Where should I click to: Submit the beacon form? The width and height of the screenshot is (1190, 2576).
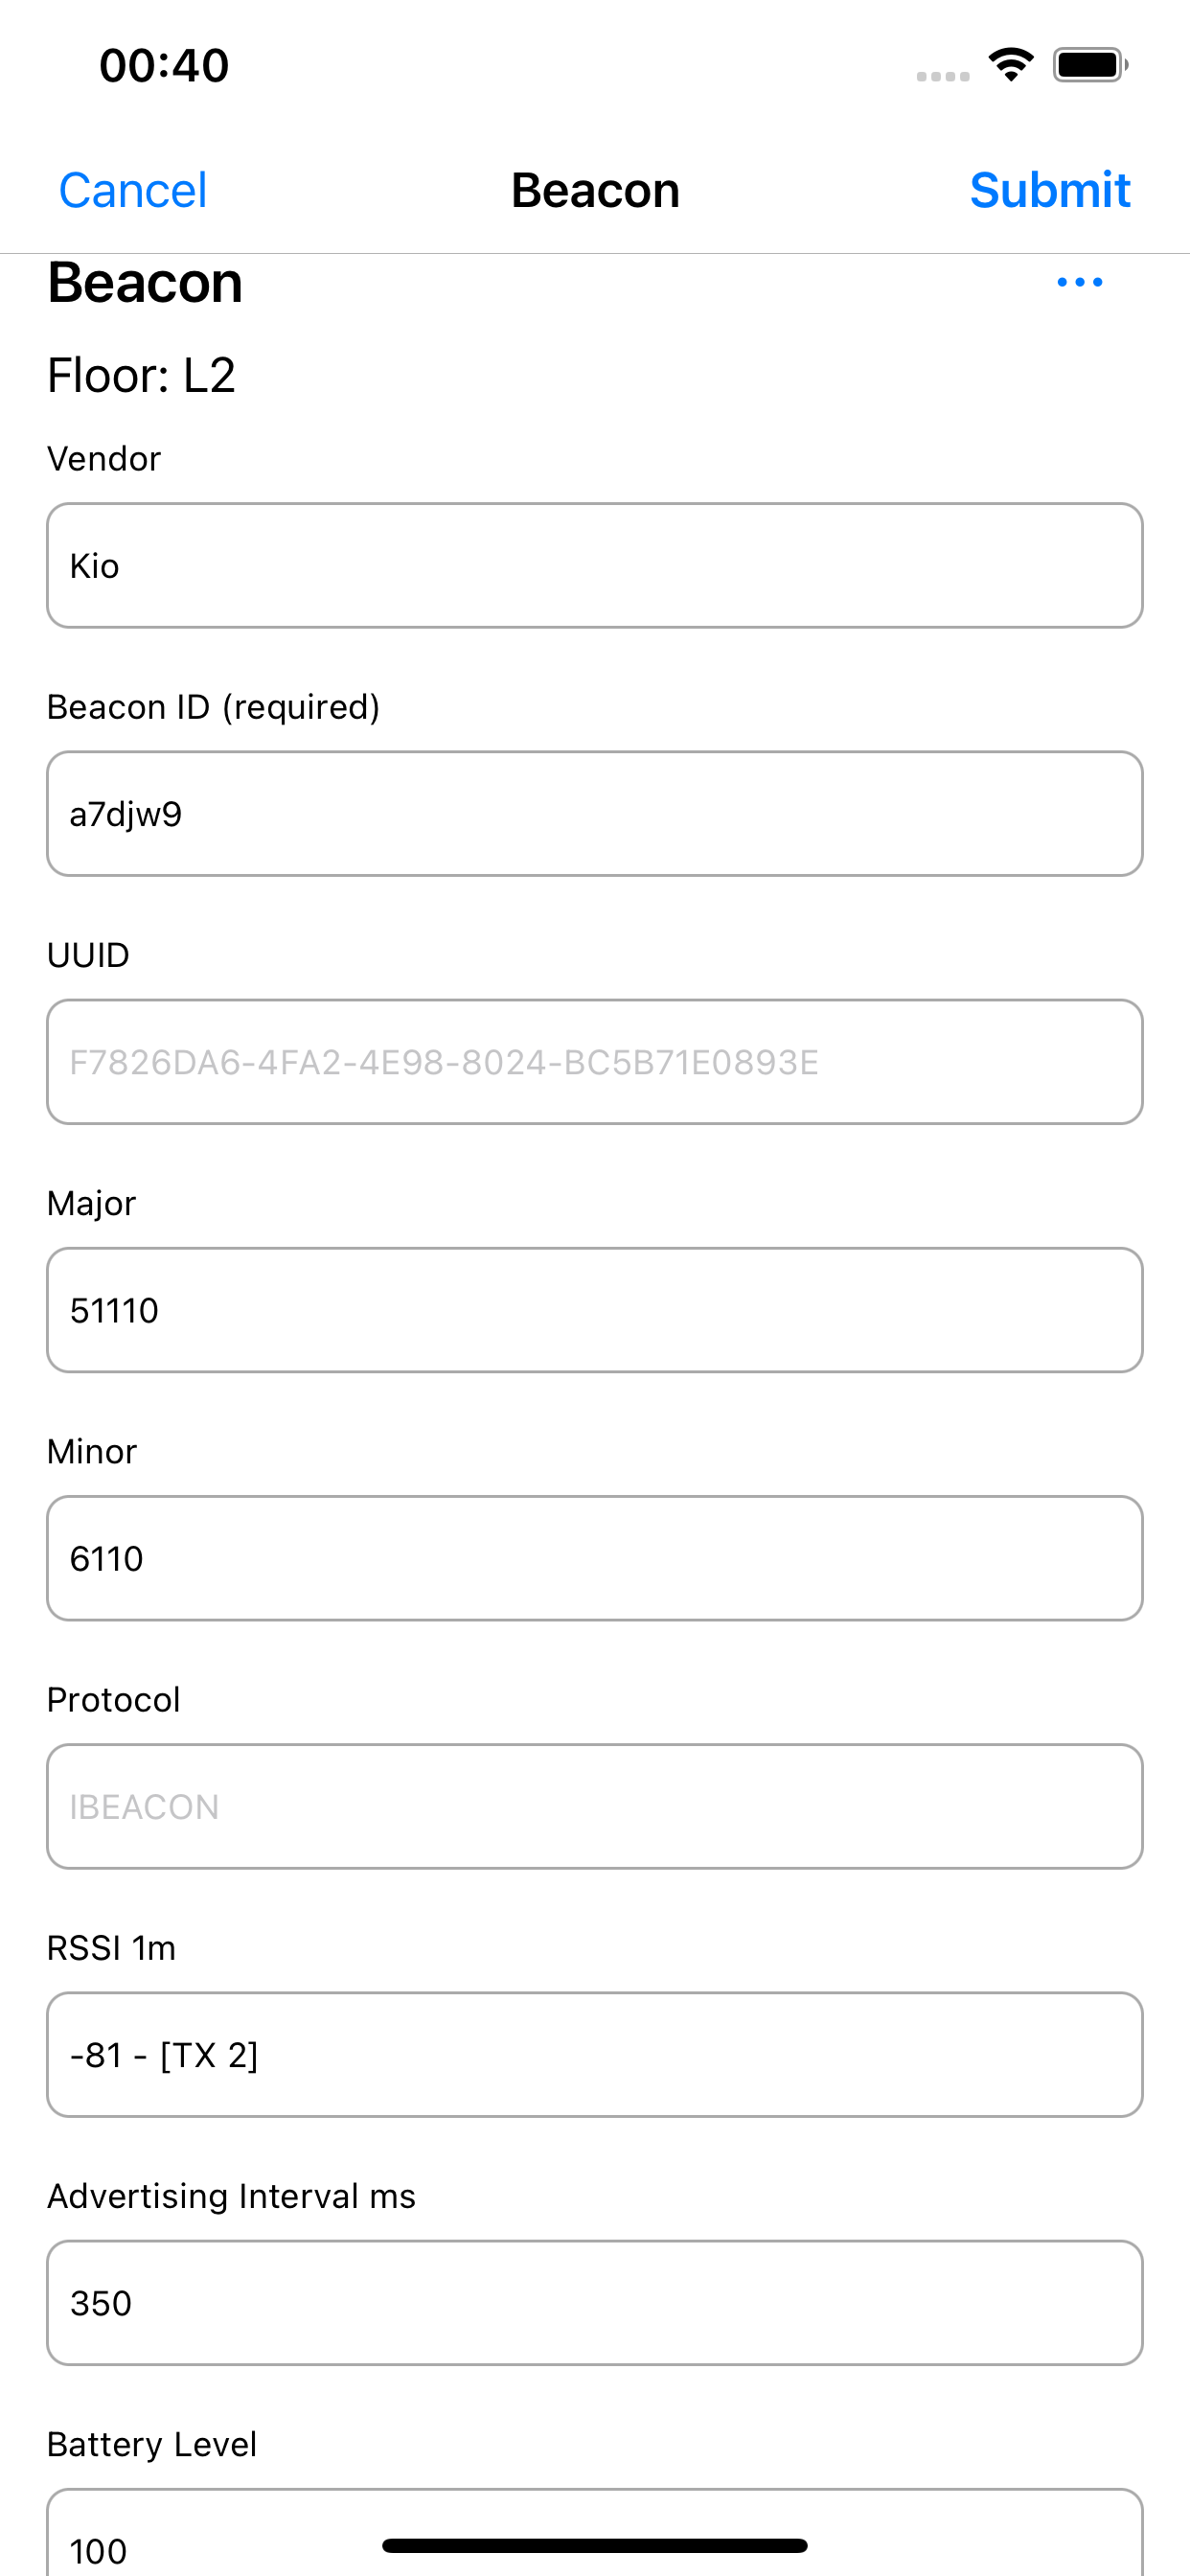pyautogui.click(x=1049, y=190)
